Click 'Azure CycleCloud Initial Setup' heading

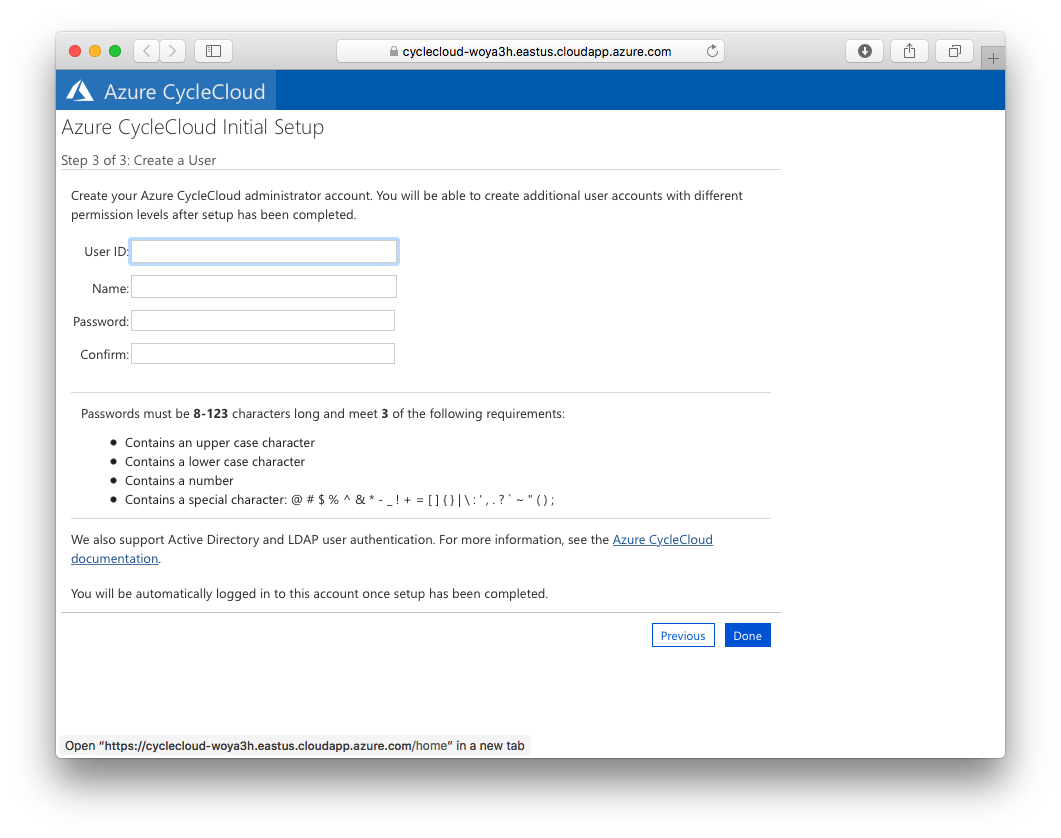(193, 127)
